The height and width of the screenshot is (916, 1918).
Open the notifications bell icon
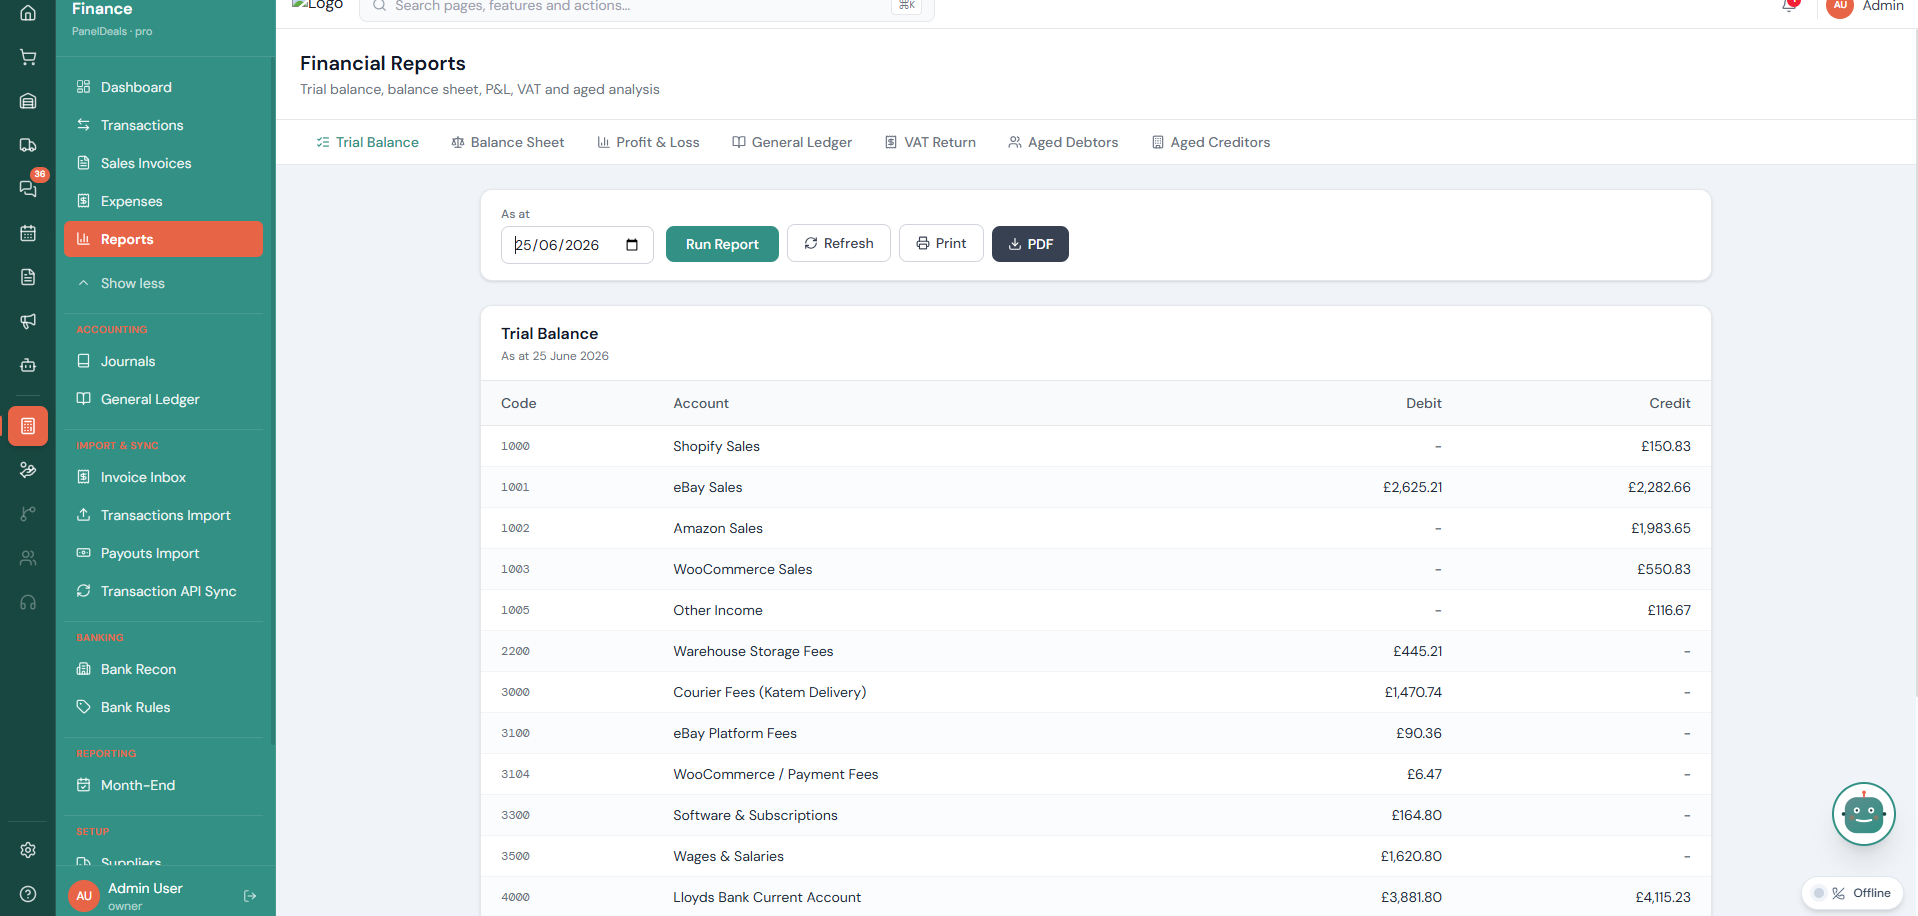coord(1790,6)
